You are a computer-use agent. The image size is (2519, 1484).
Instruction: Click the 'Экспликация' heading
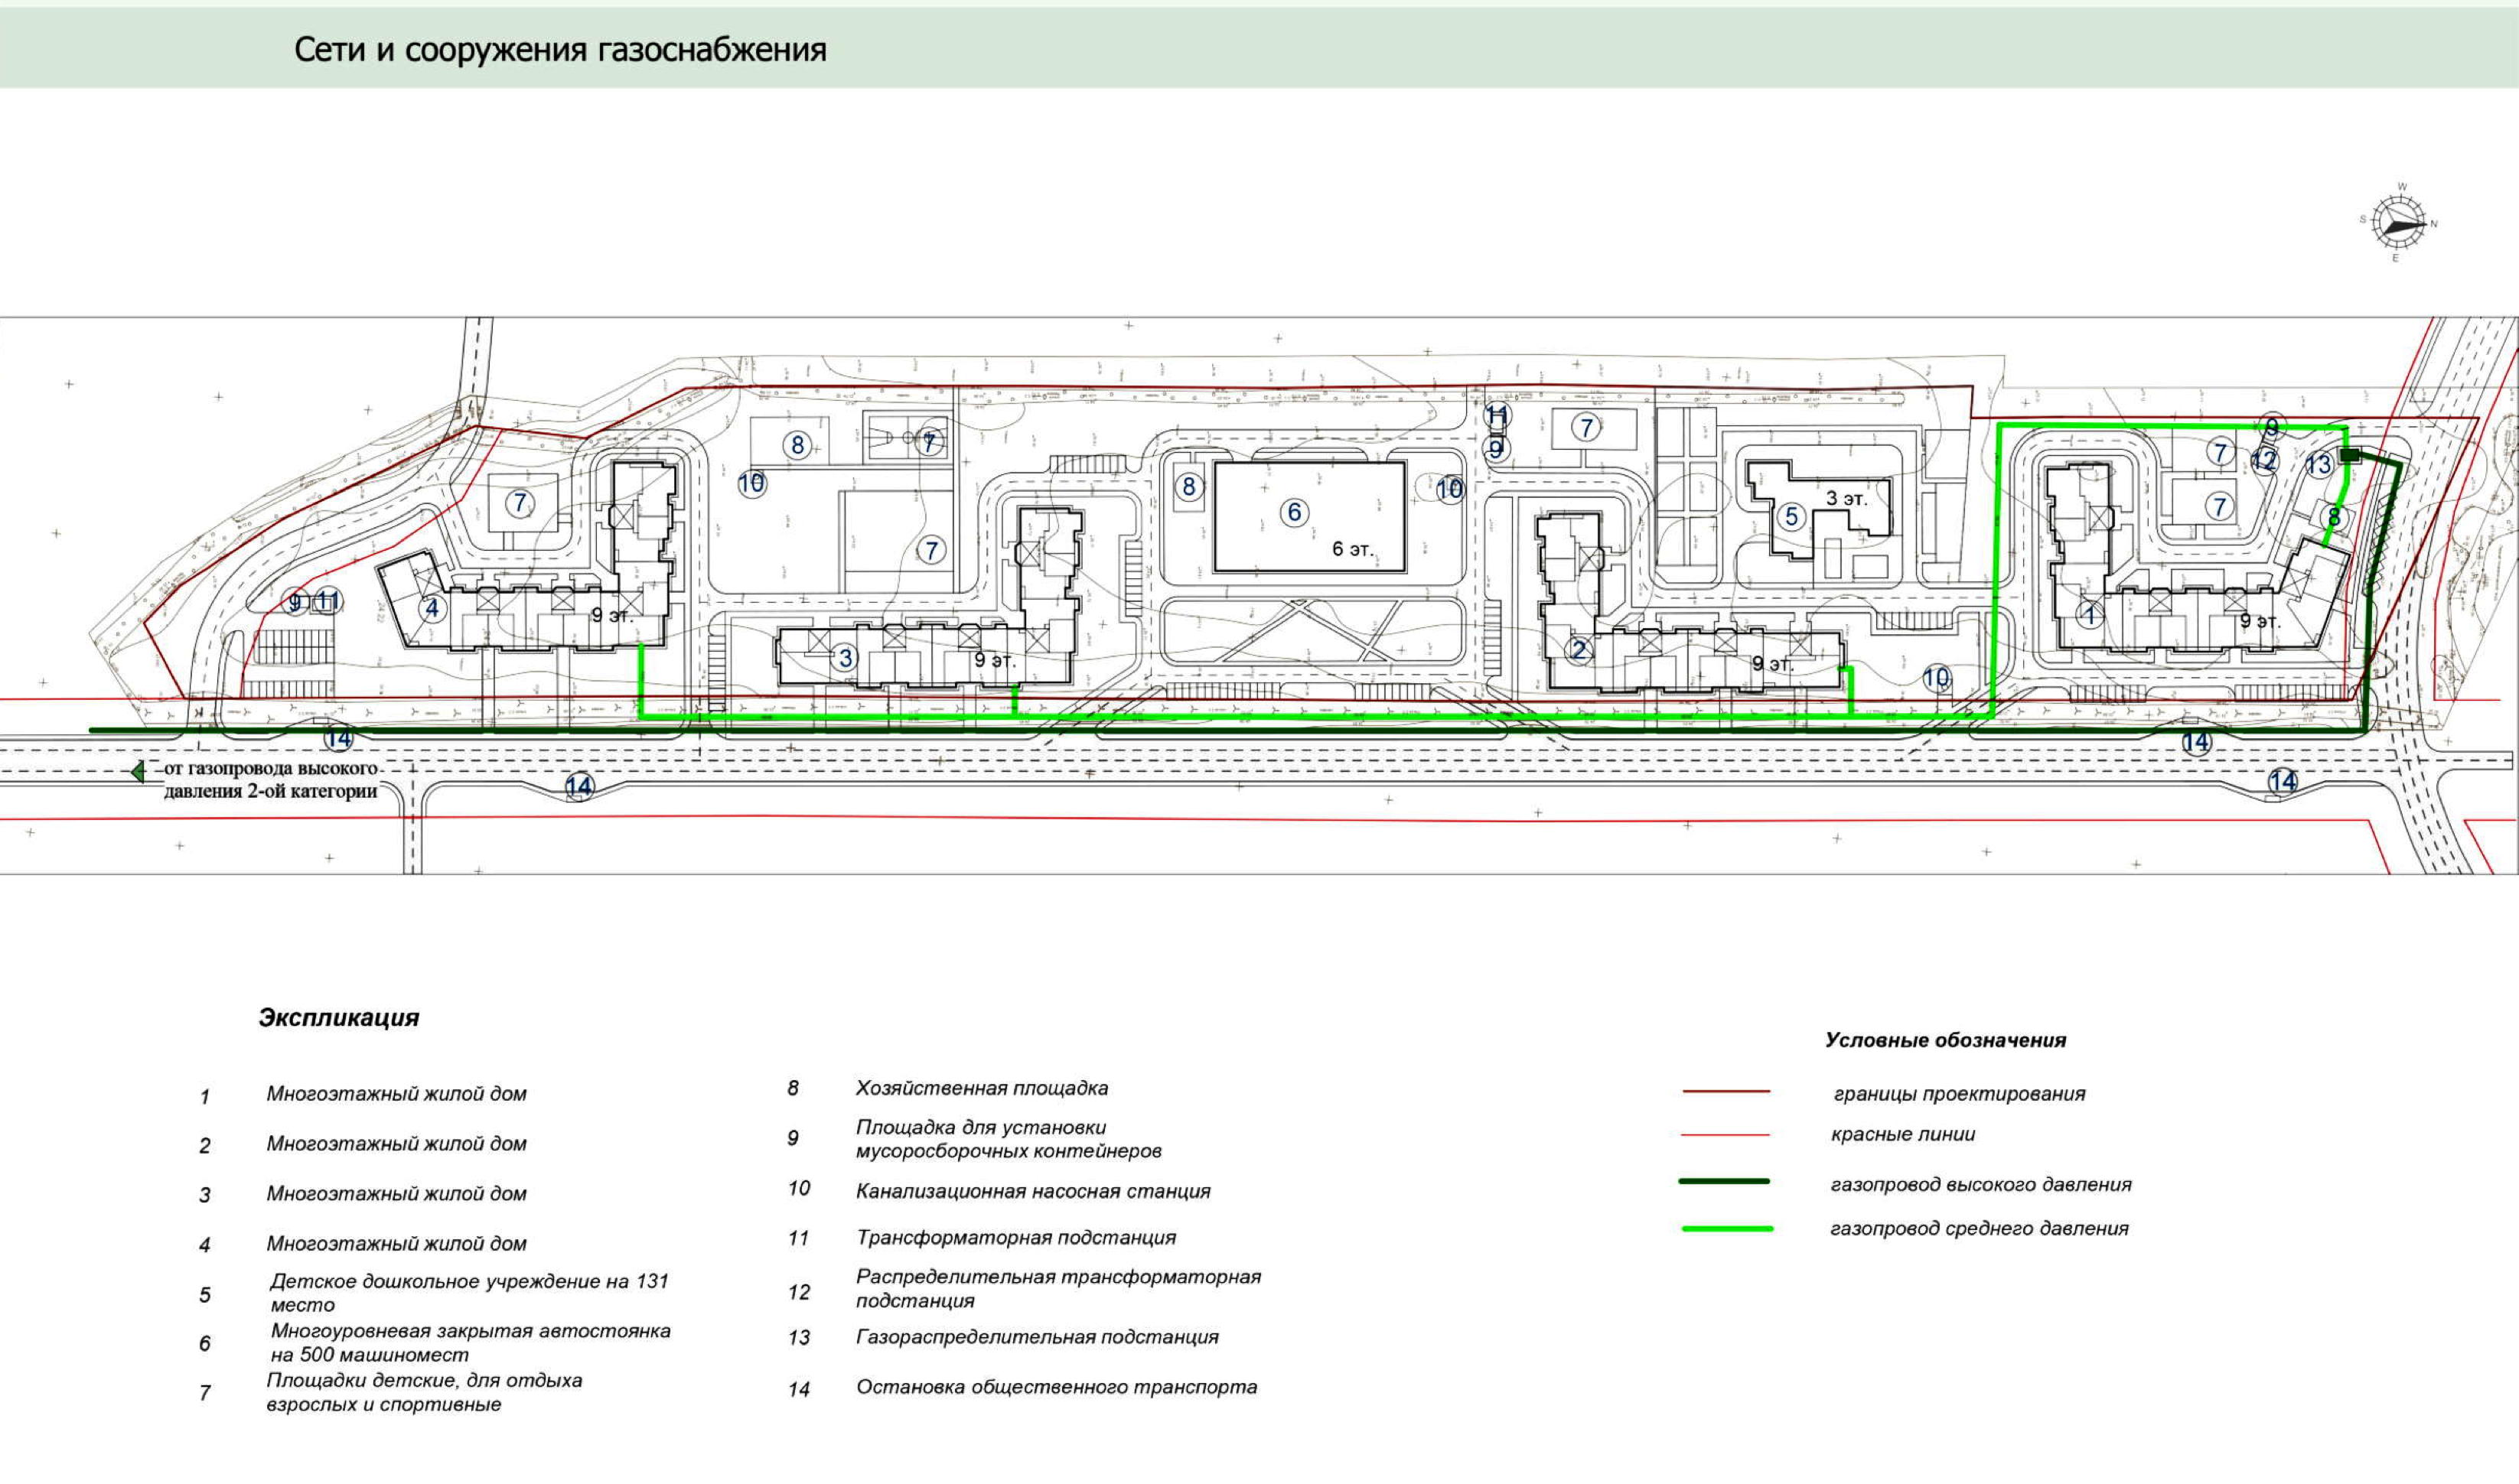click(x=339, y=1018)
